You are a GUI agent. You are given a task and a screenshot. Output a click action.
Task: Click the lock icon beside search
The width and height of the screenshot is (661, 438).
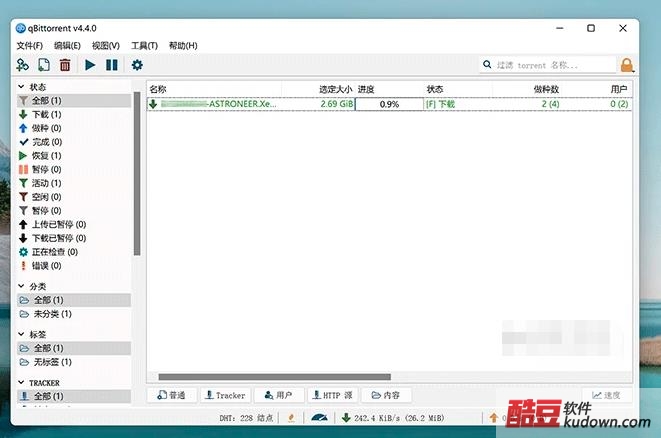tap(627, 65)
